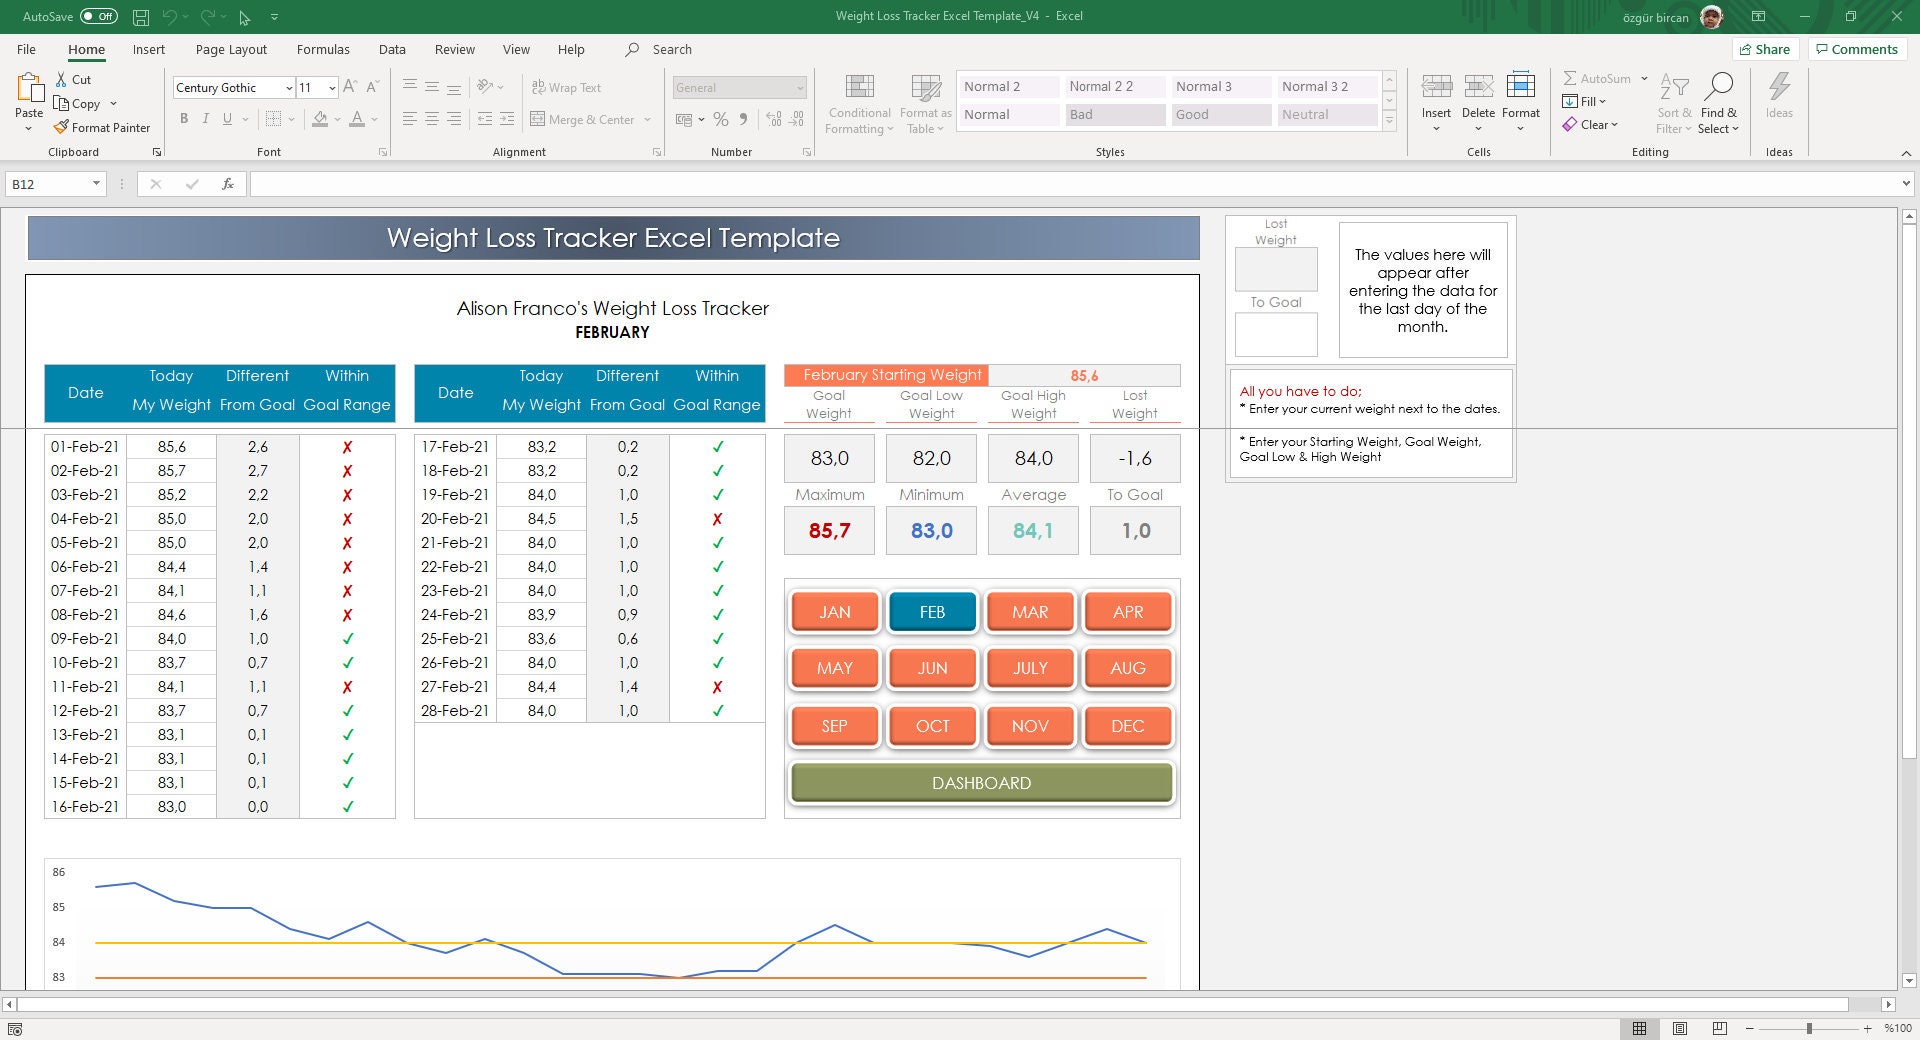Open the DASHBOARD view button
Screen dimensions: 1920x1040
(980, 783)
